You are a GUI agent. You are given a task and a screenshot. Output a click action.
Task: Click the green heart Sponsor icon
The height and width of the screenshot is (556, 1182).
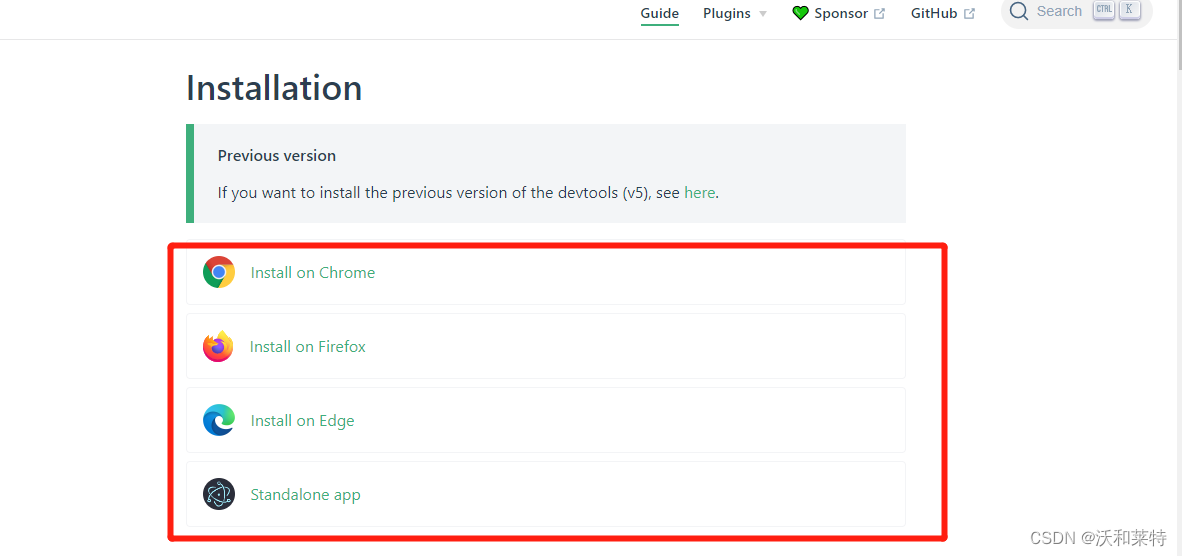click(800, 14)
